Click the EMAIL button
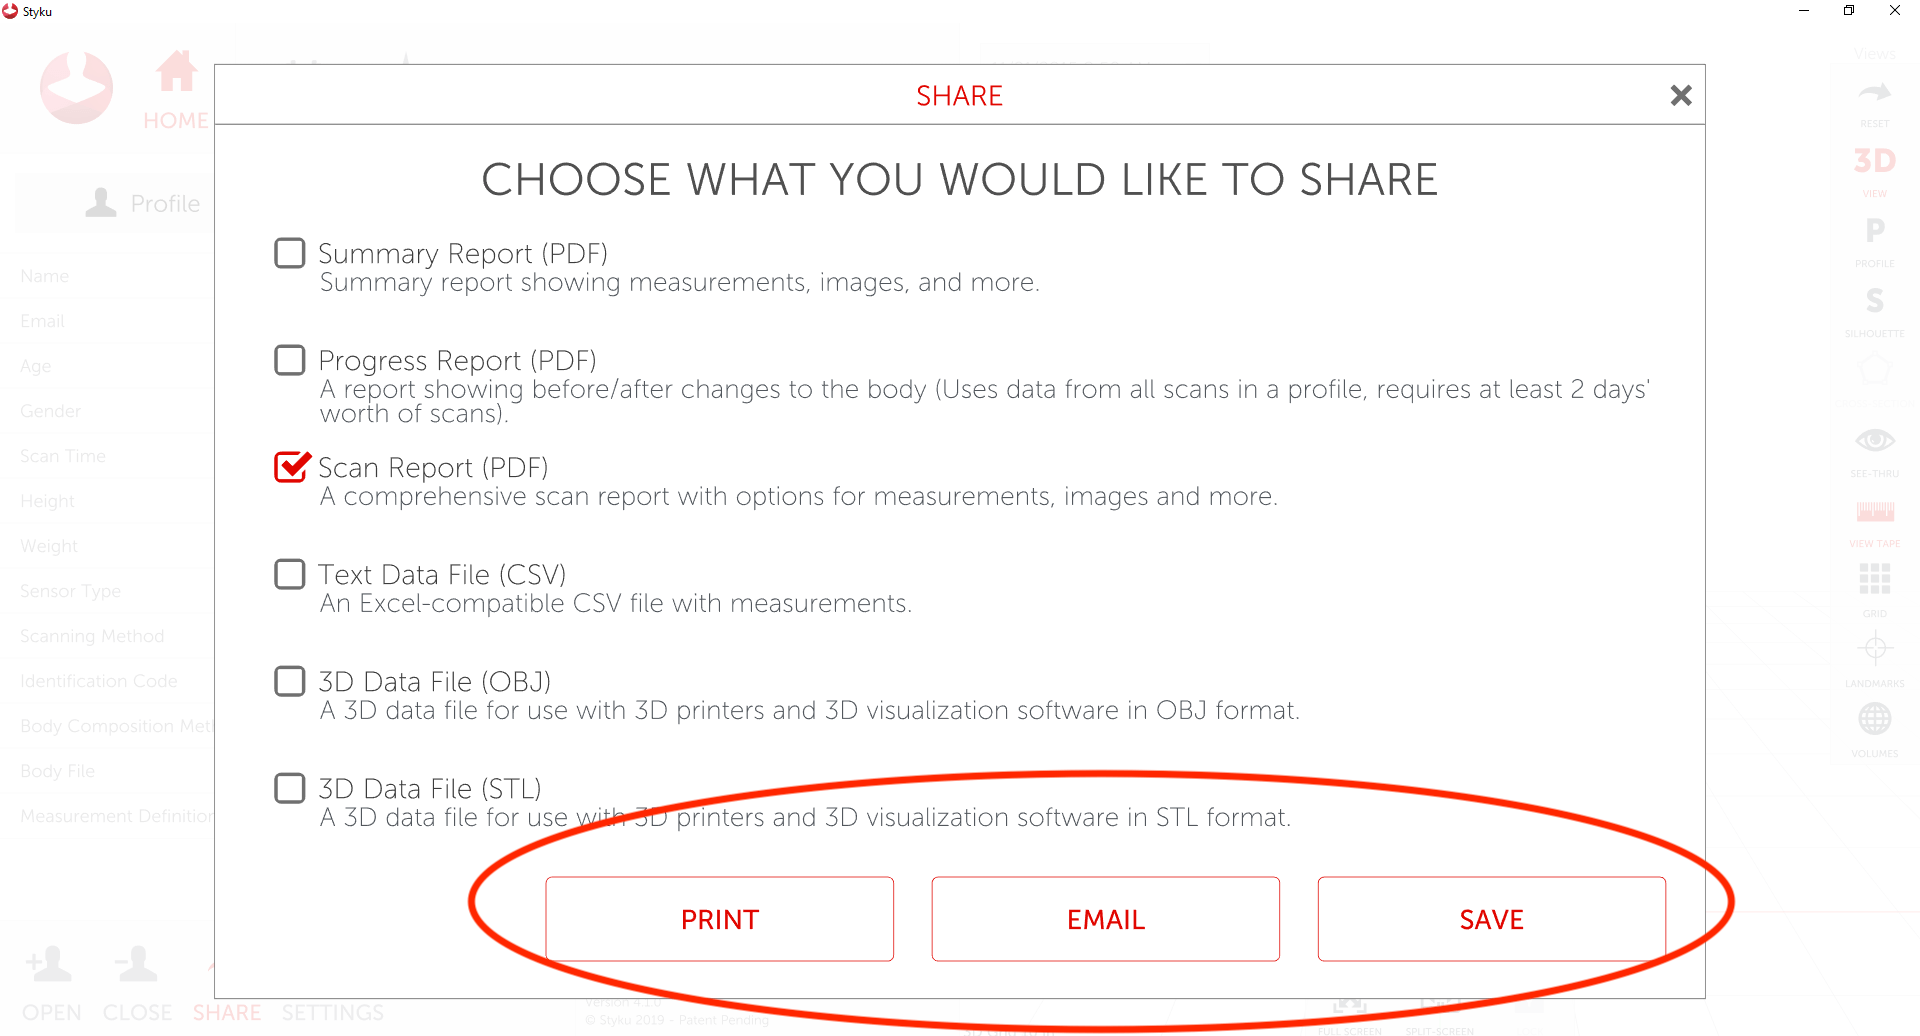1920x1036 pixels. [1105, 919]
